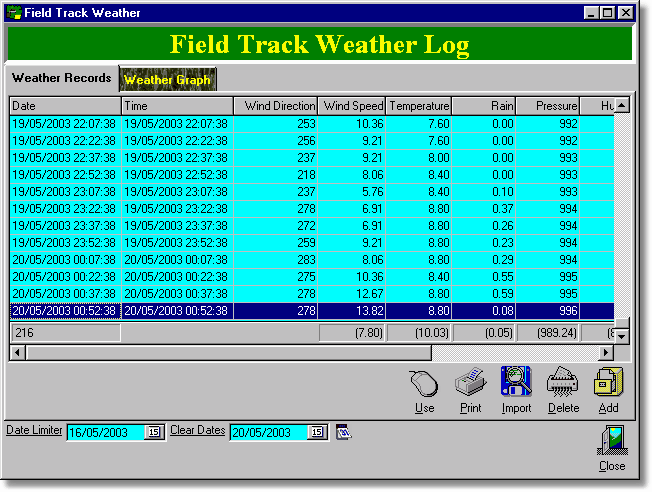
Task: Click the highlighted date 20/05/2003 00:52:38
Action: (x=64, y=311)
